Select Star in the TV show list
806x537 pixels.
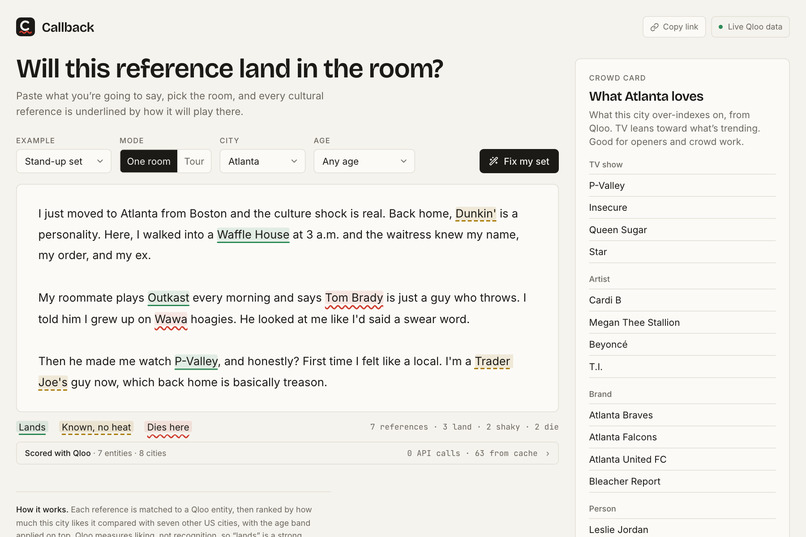coord(682,252)
